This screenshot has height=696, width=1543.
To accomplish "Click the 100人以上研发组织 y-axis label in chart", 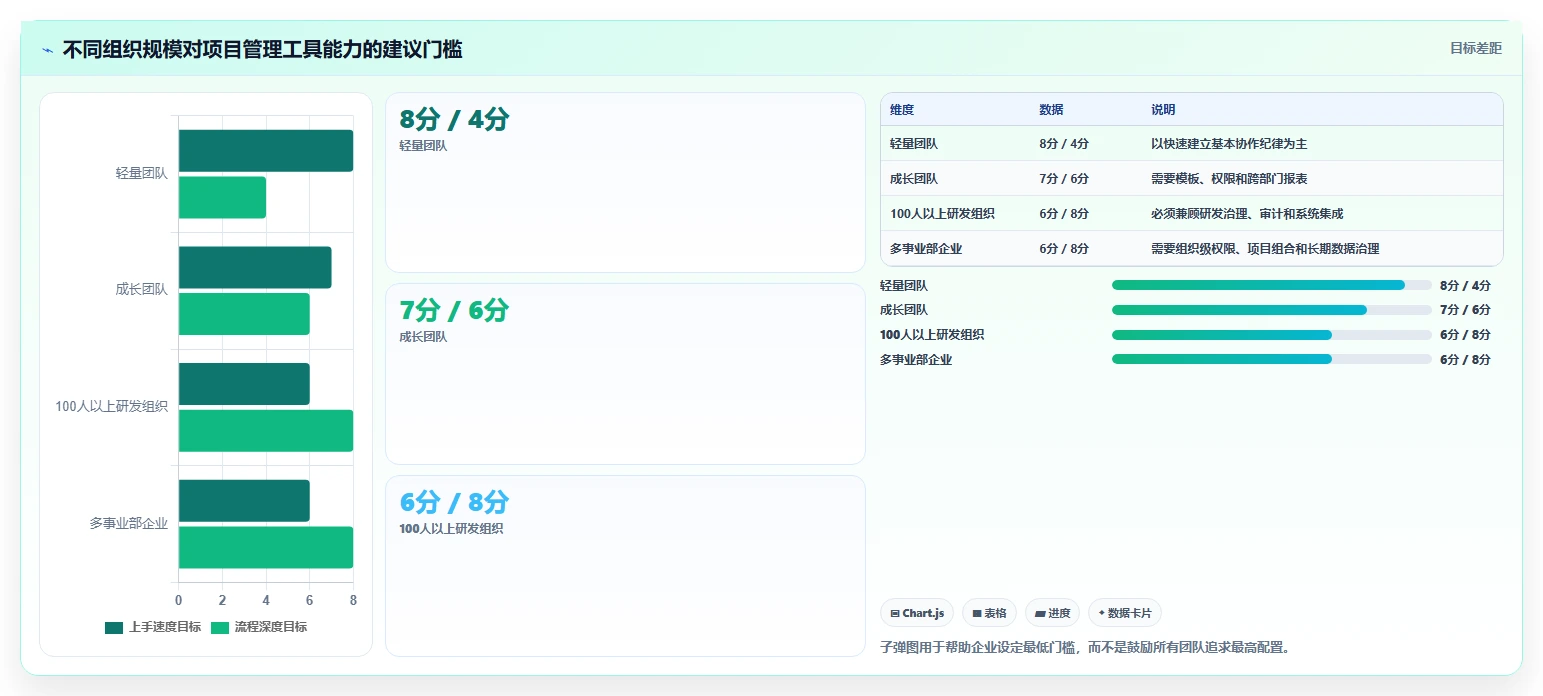I will tap(112, 407).
